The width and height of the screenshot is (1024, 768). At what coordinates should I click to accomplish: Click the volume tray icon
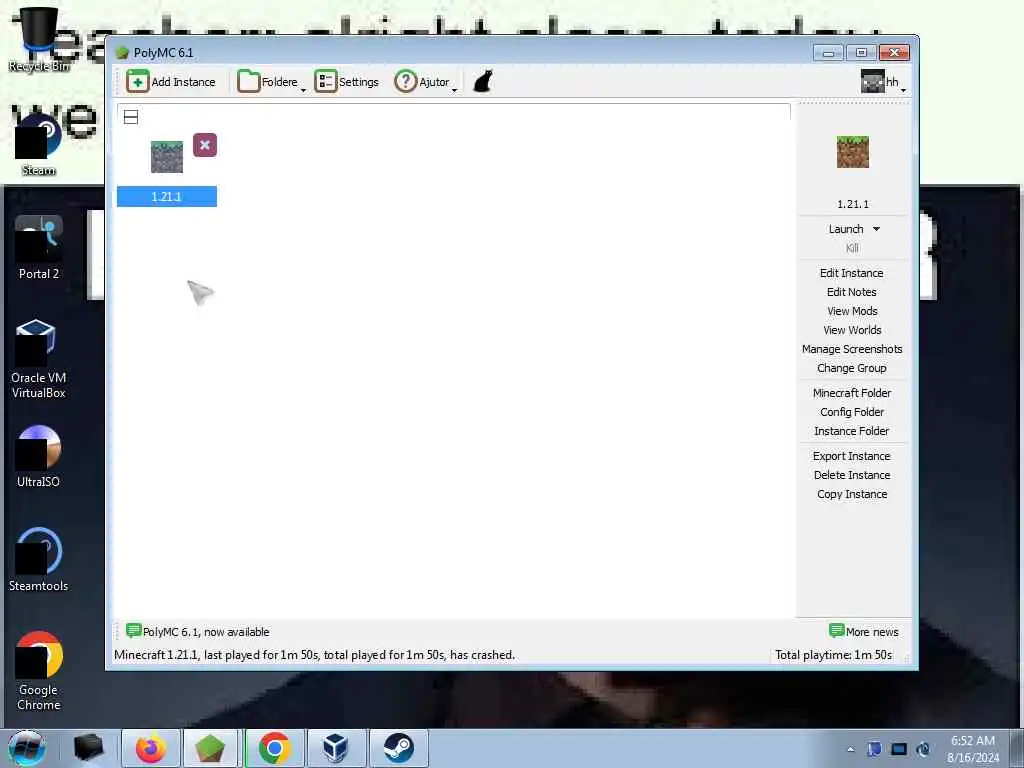923,749
